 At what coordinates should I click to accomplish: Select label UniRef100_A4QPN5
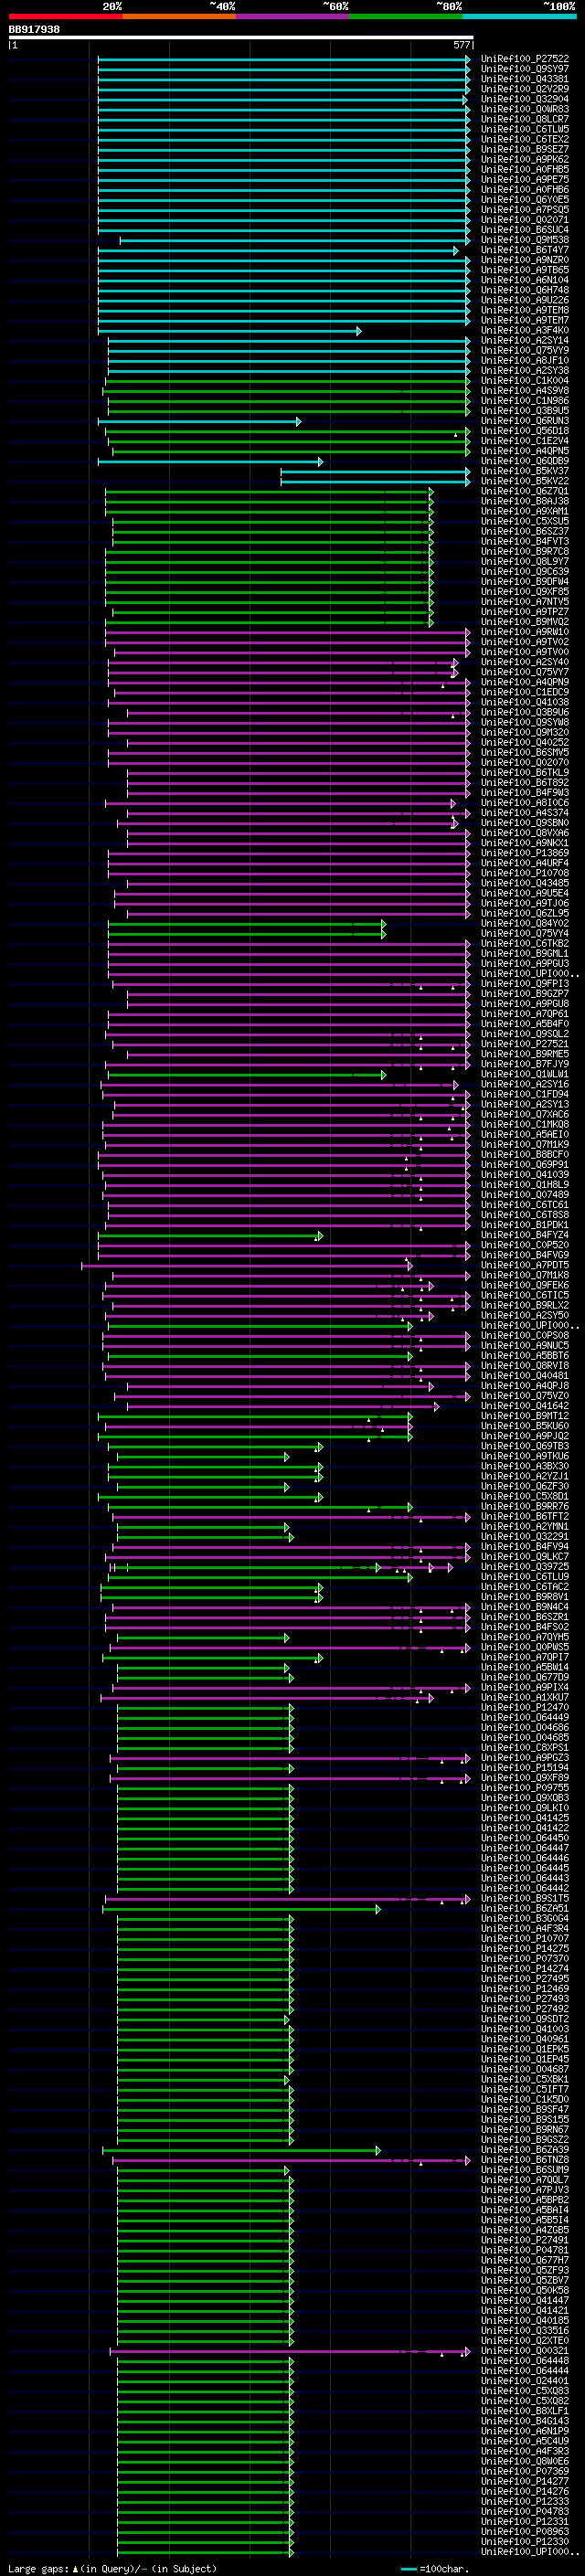525,451
